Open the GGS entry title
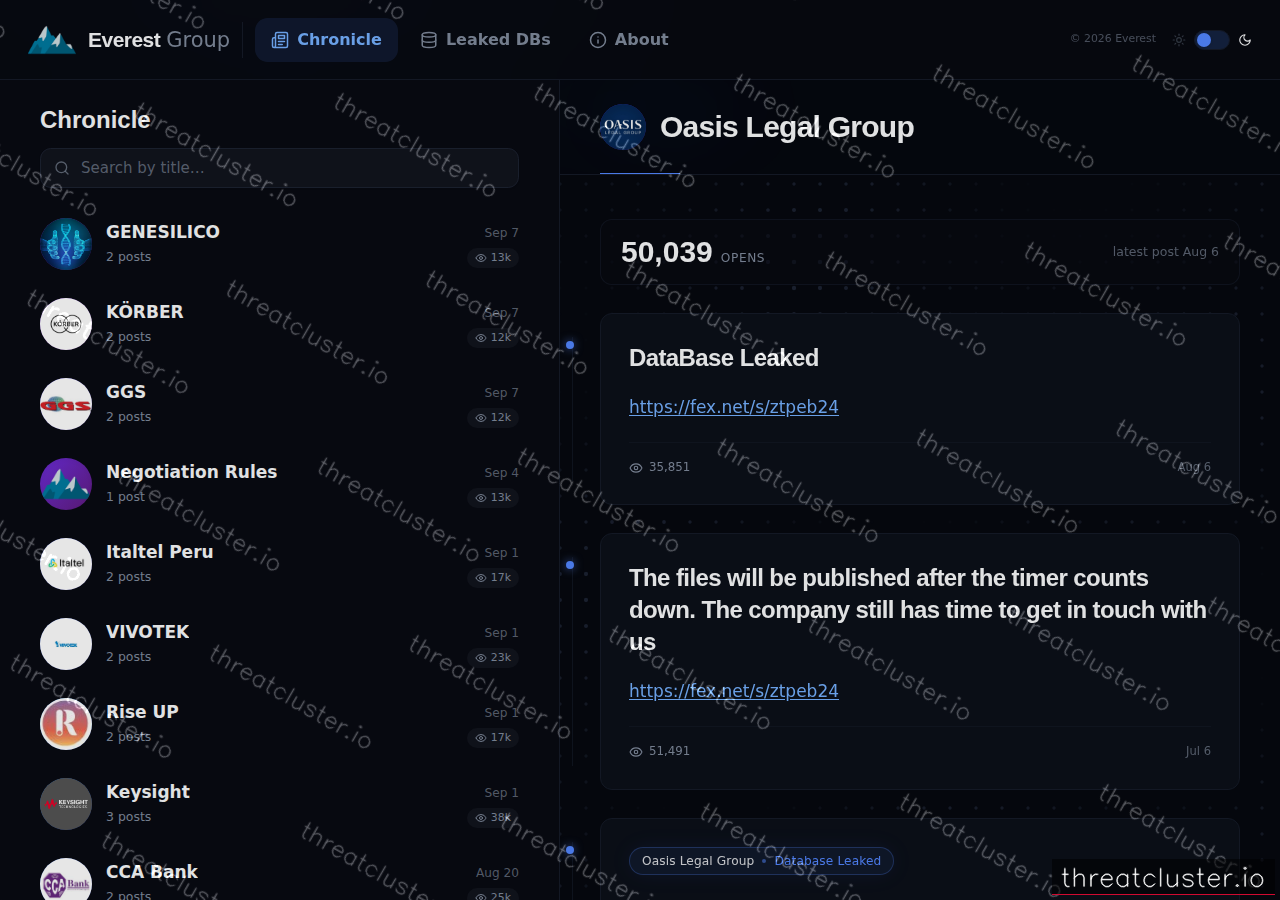The height and width of the screenshot is (900, 1280). tap(126, 392)
